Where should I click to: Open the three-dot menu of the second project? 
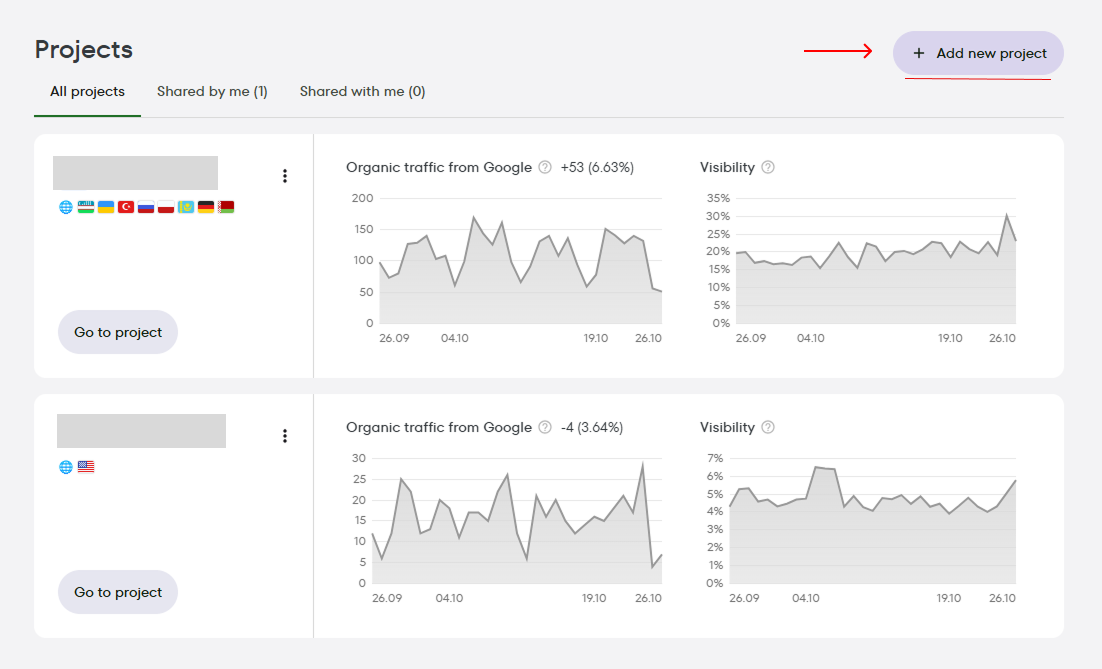tap(285, 435)
